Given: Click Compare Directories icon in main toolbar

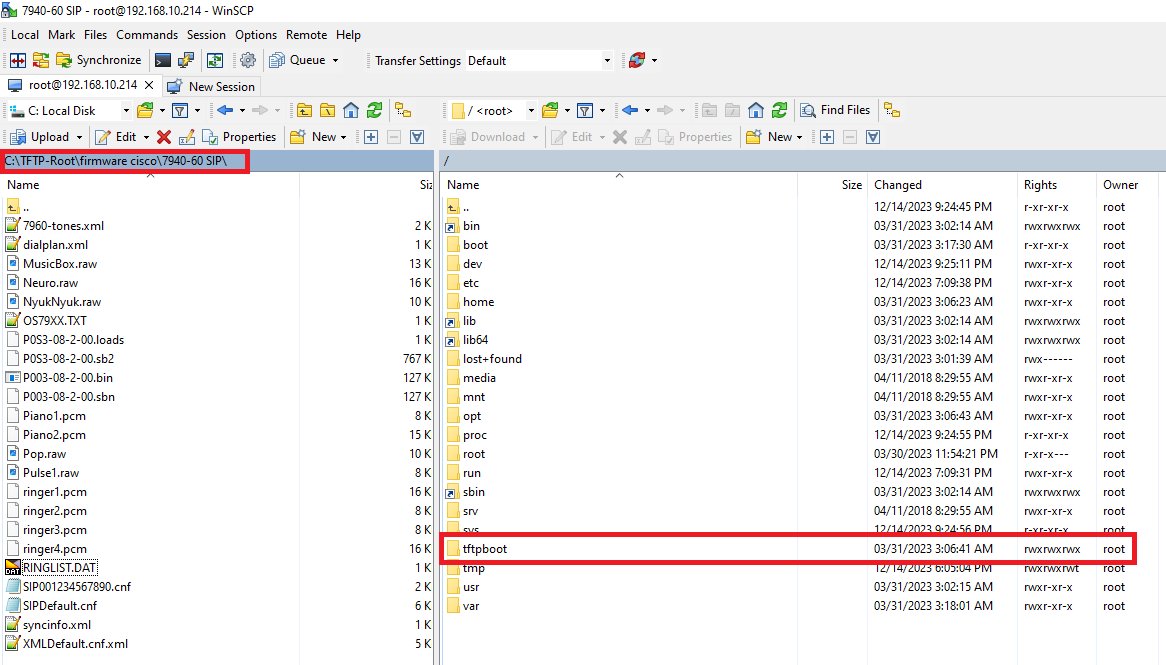Looking at the screenshot, I should coord(18,61).
